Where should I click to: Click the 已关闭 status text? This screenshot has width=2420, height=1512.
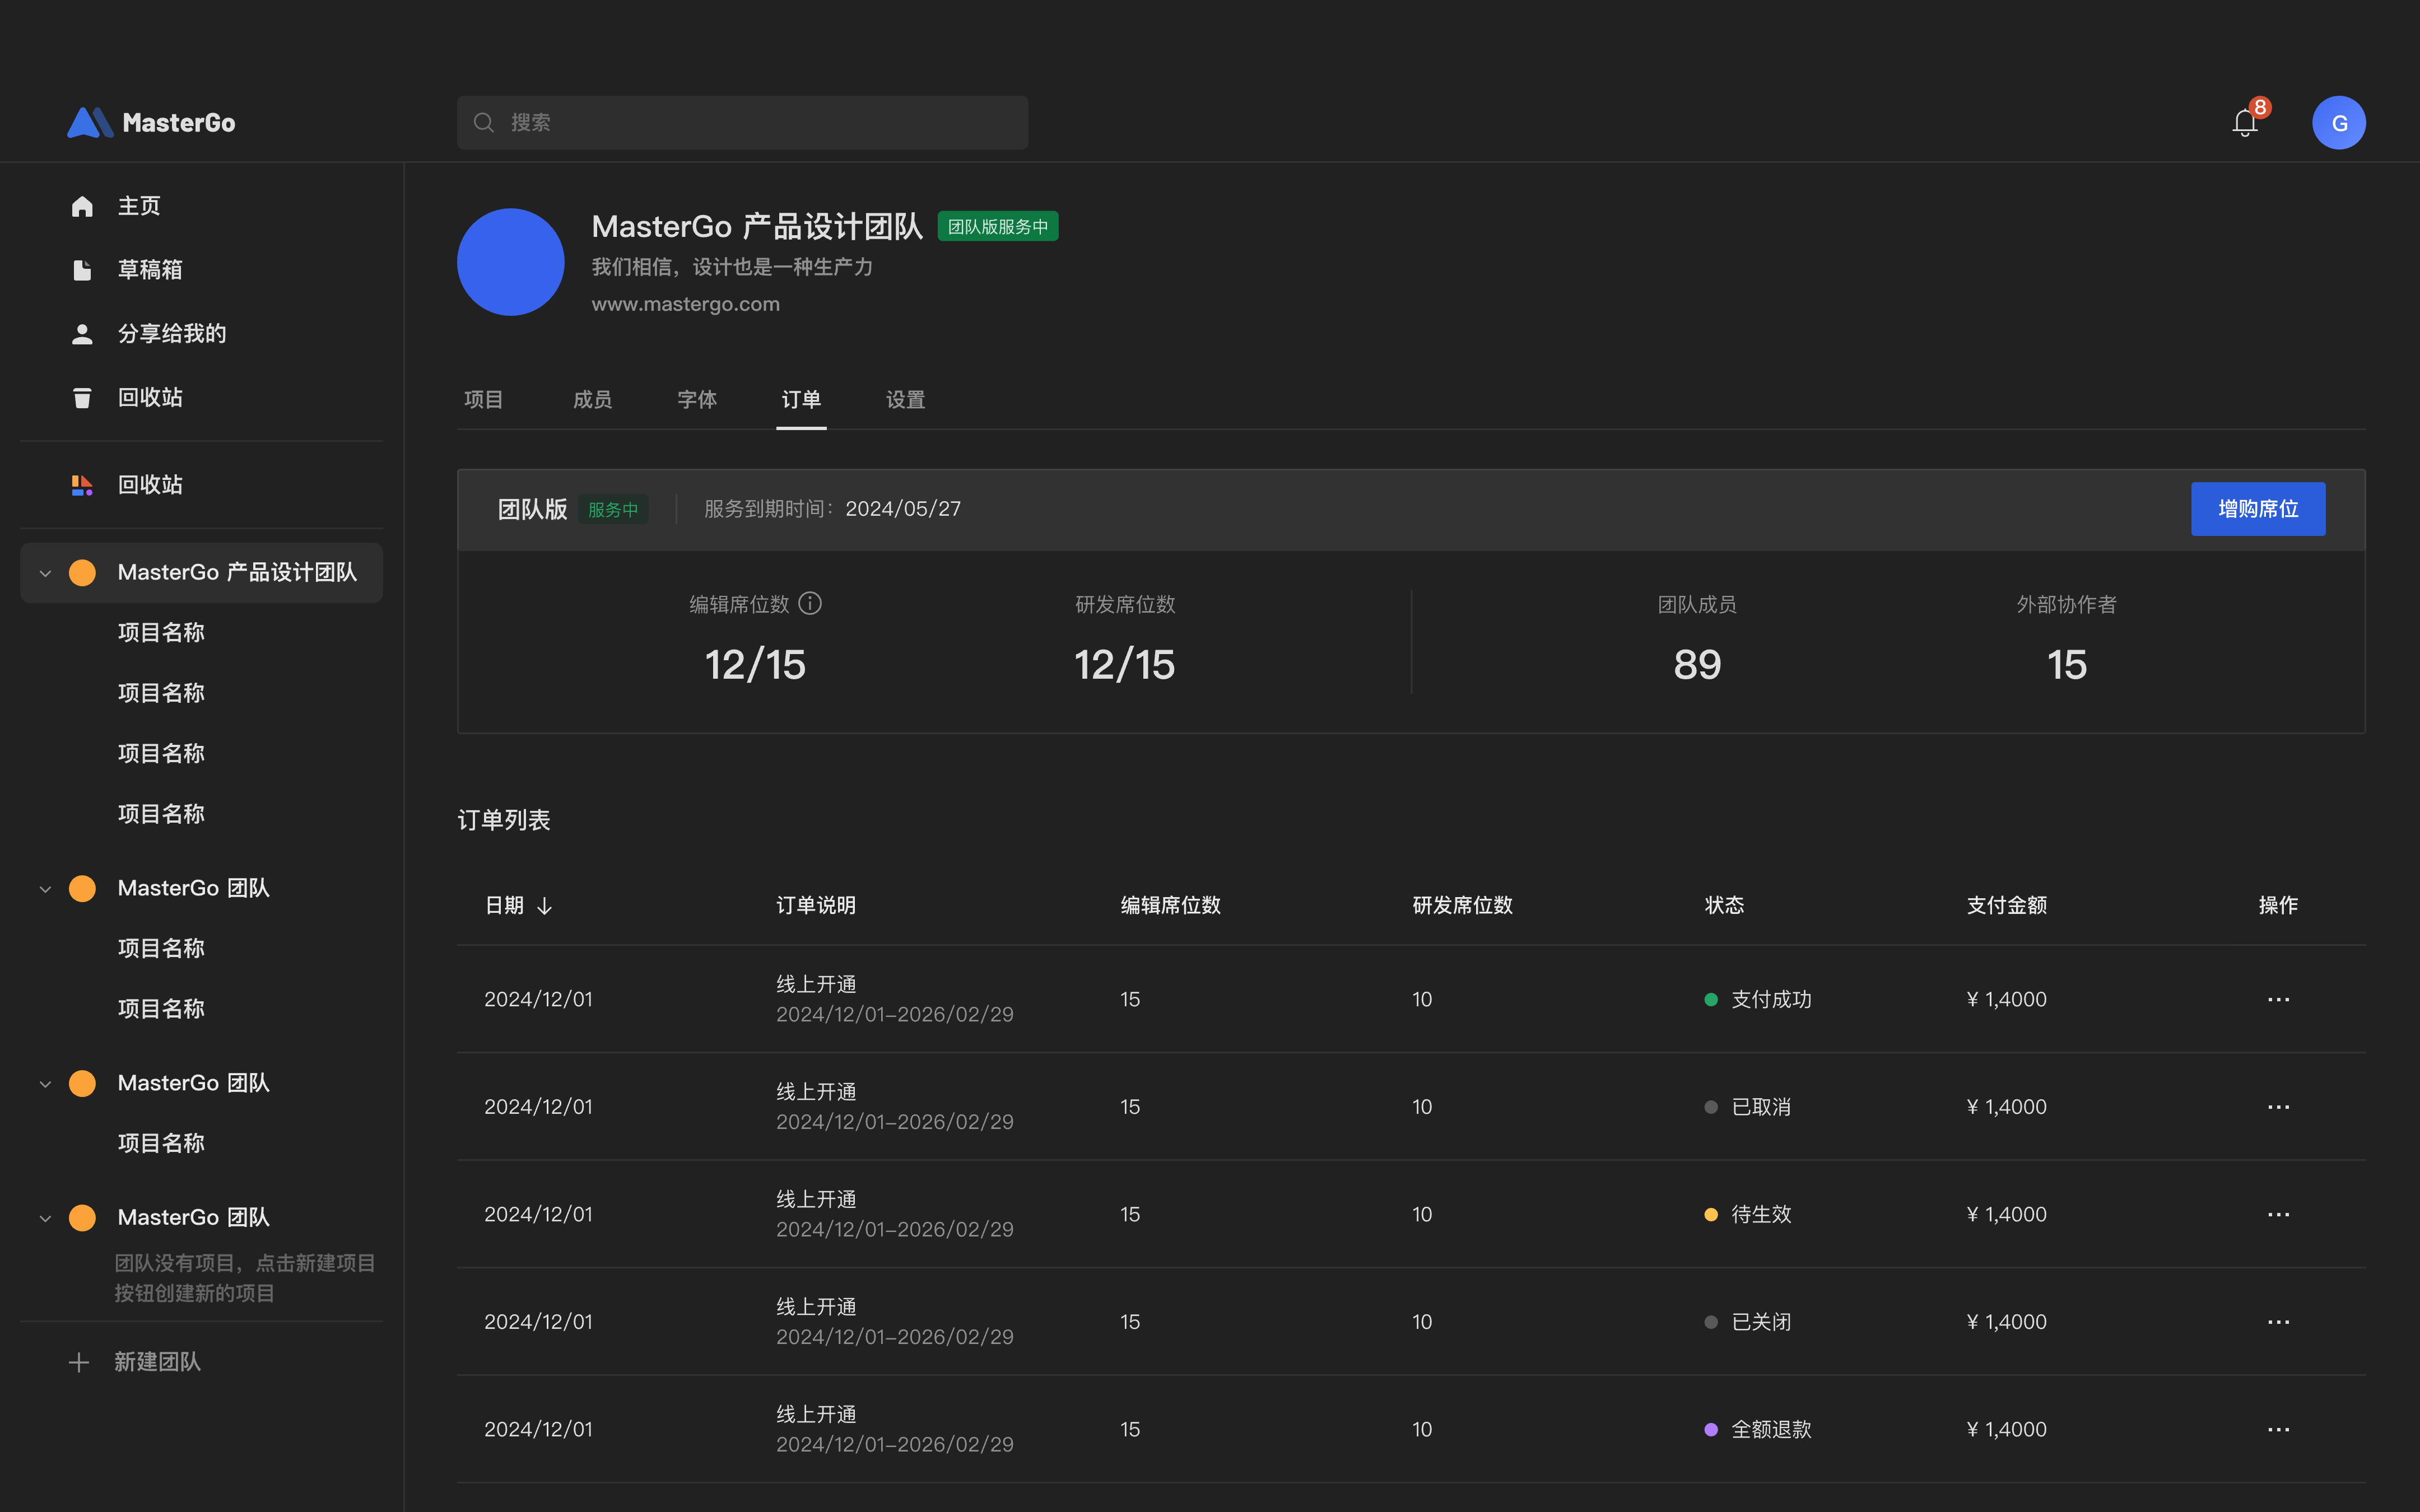(x=1761, y=1322)
